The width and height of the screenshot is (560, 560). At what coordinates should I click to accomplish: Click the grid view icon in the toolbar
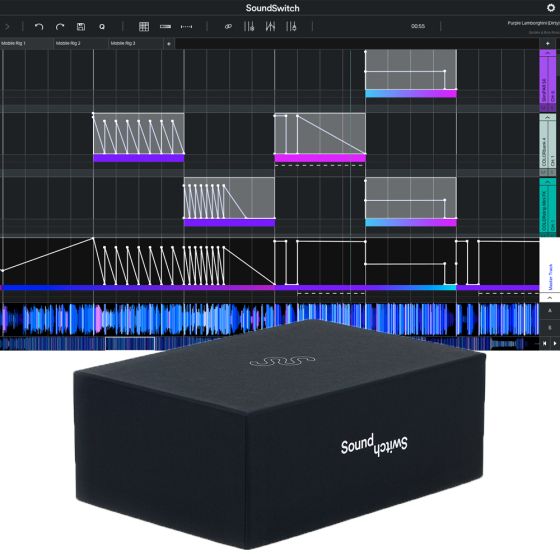(144, 27)
